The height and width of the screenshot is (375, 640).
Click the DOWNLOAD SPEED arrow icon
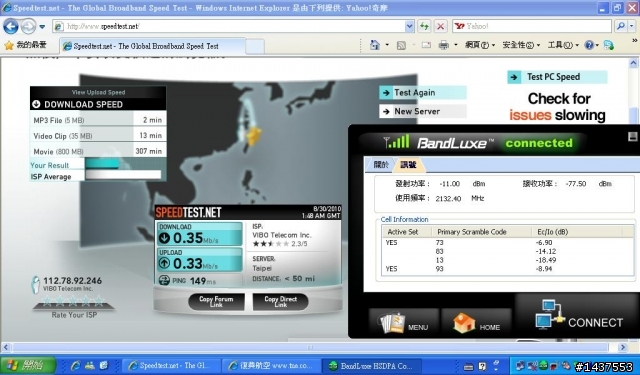point(36,104)
